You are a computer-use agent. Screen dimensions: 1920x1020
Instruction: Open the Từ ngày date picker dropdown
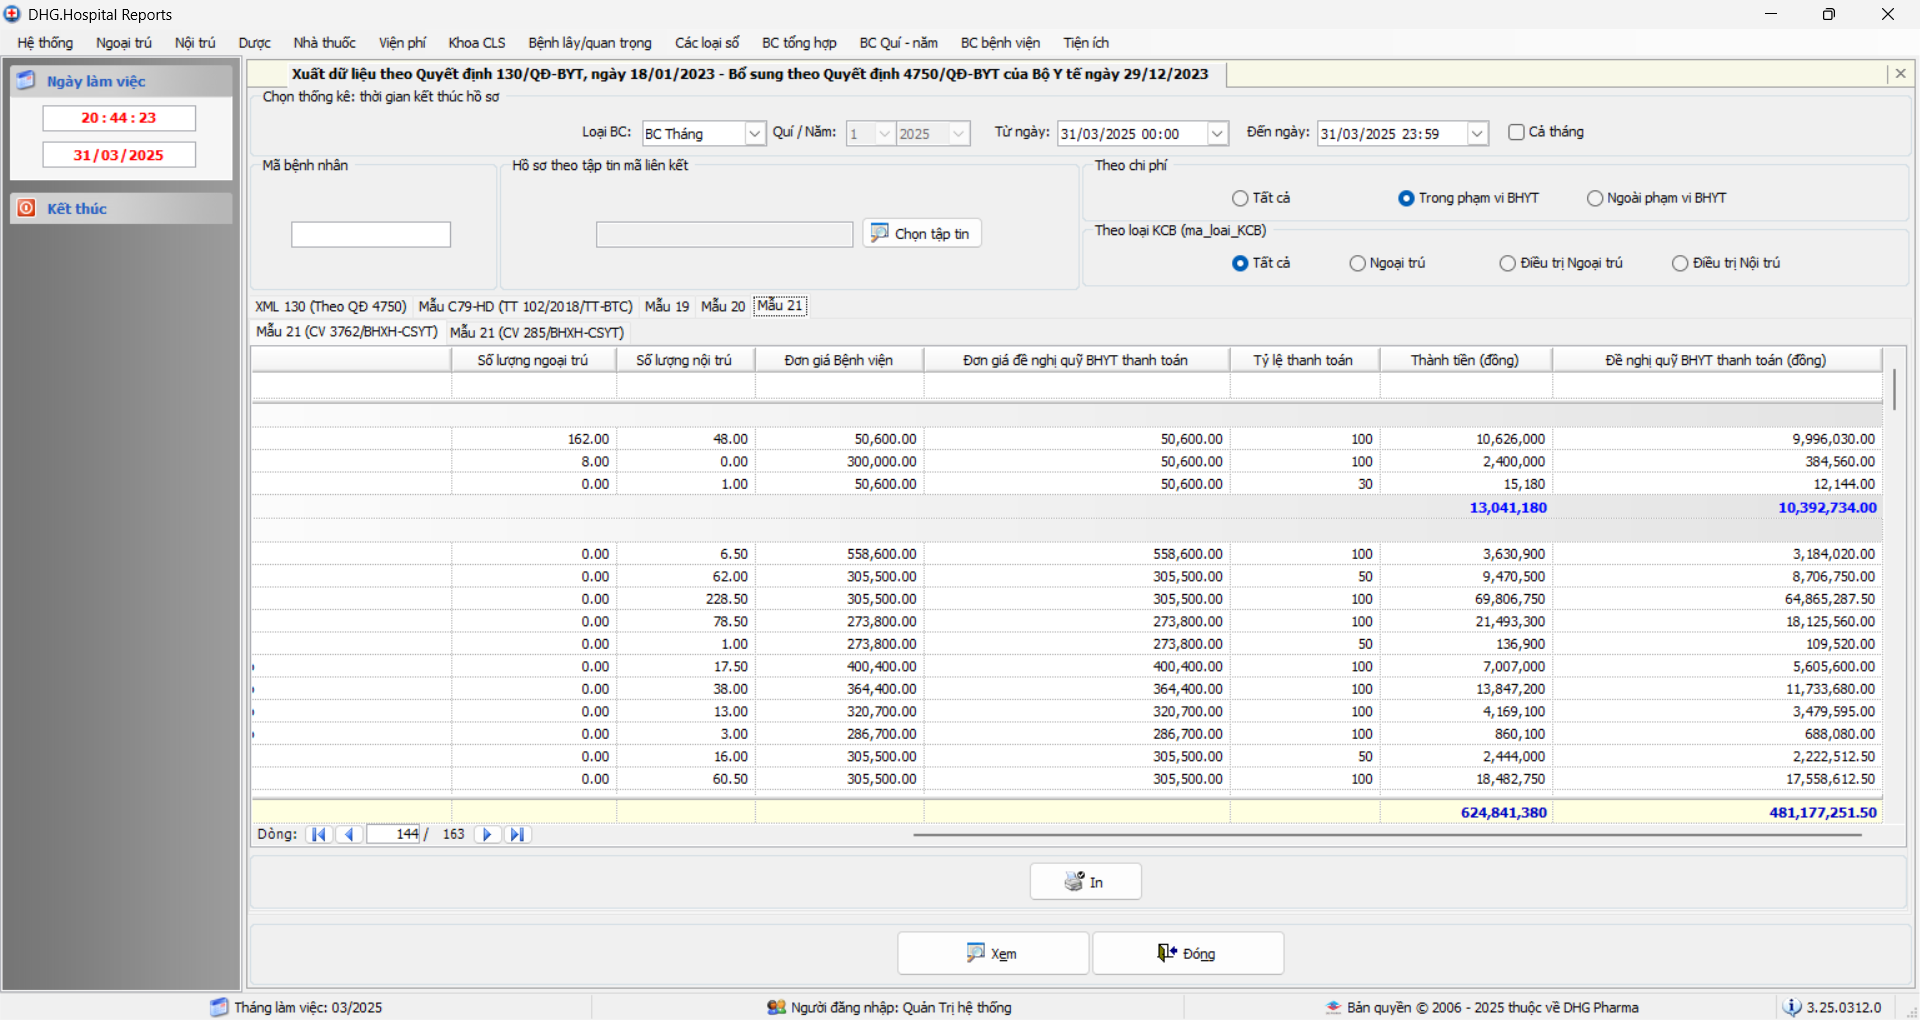[1217, 134]
